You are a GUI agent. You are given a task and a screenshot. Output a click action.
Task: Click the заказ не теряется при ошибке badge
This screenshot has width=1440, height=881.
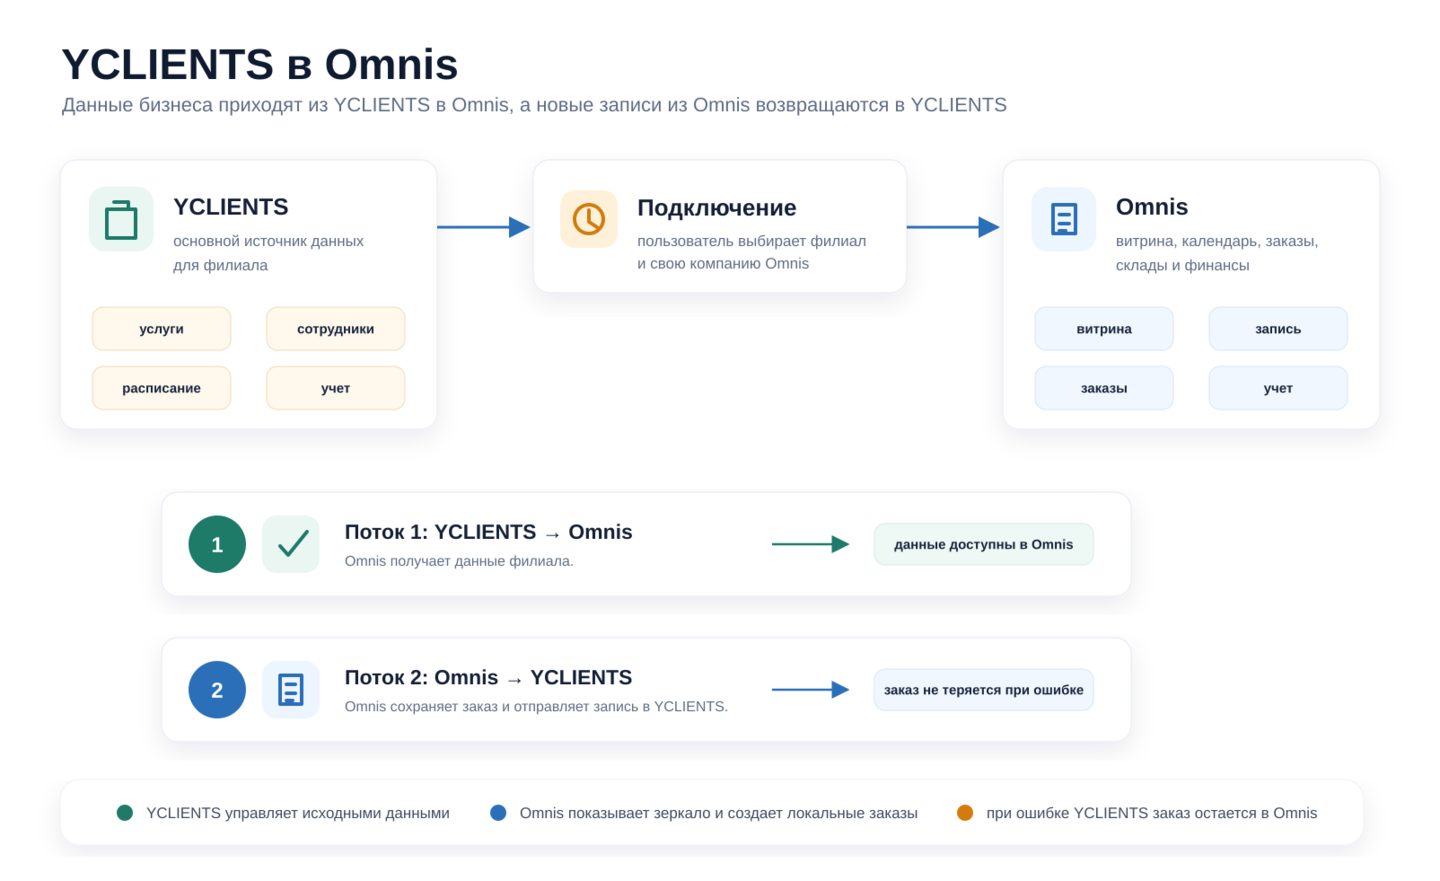tap(984, 690)
